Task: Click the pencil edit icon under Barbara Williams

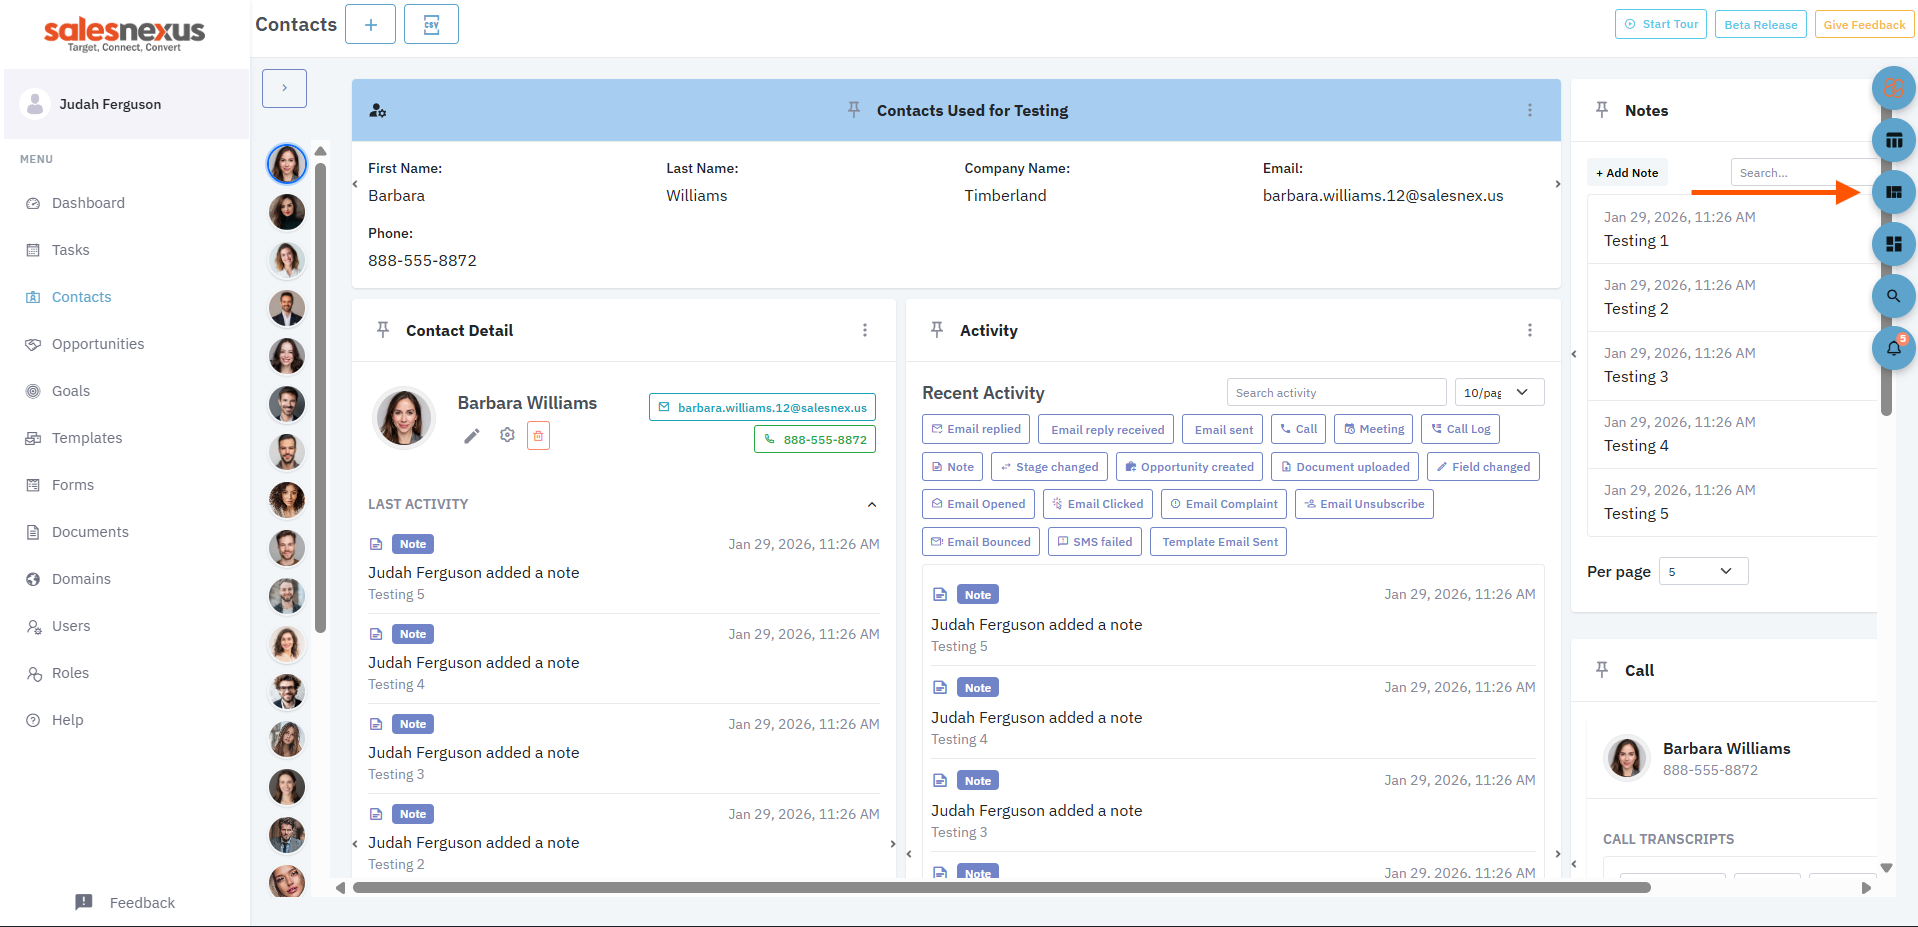Action: coord(472,436)
